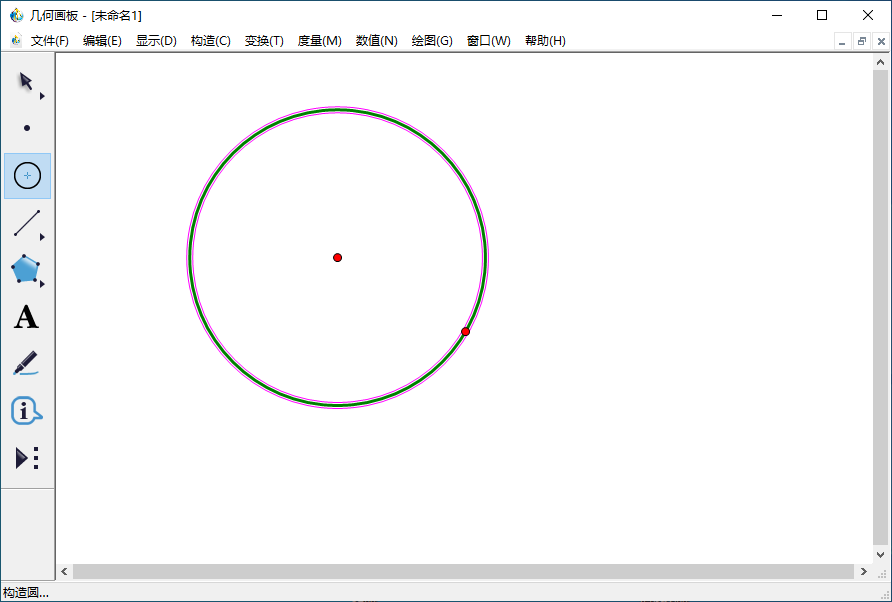Minimize the document child window
Screen dimensions: 892x602
[843, 42]
